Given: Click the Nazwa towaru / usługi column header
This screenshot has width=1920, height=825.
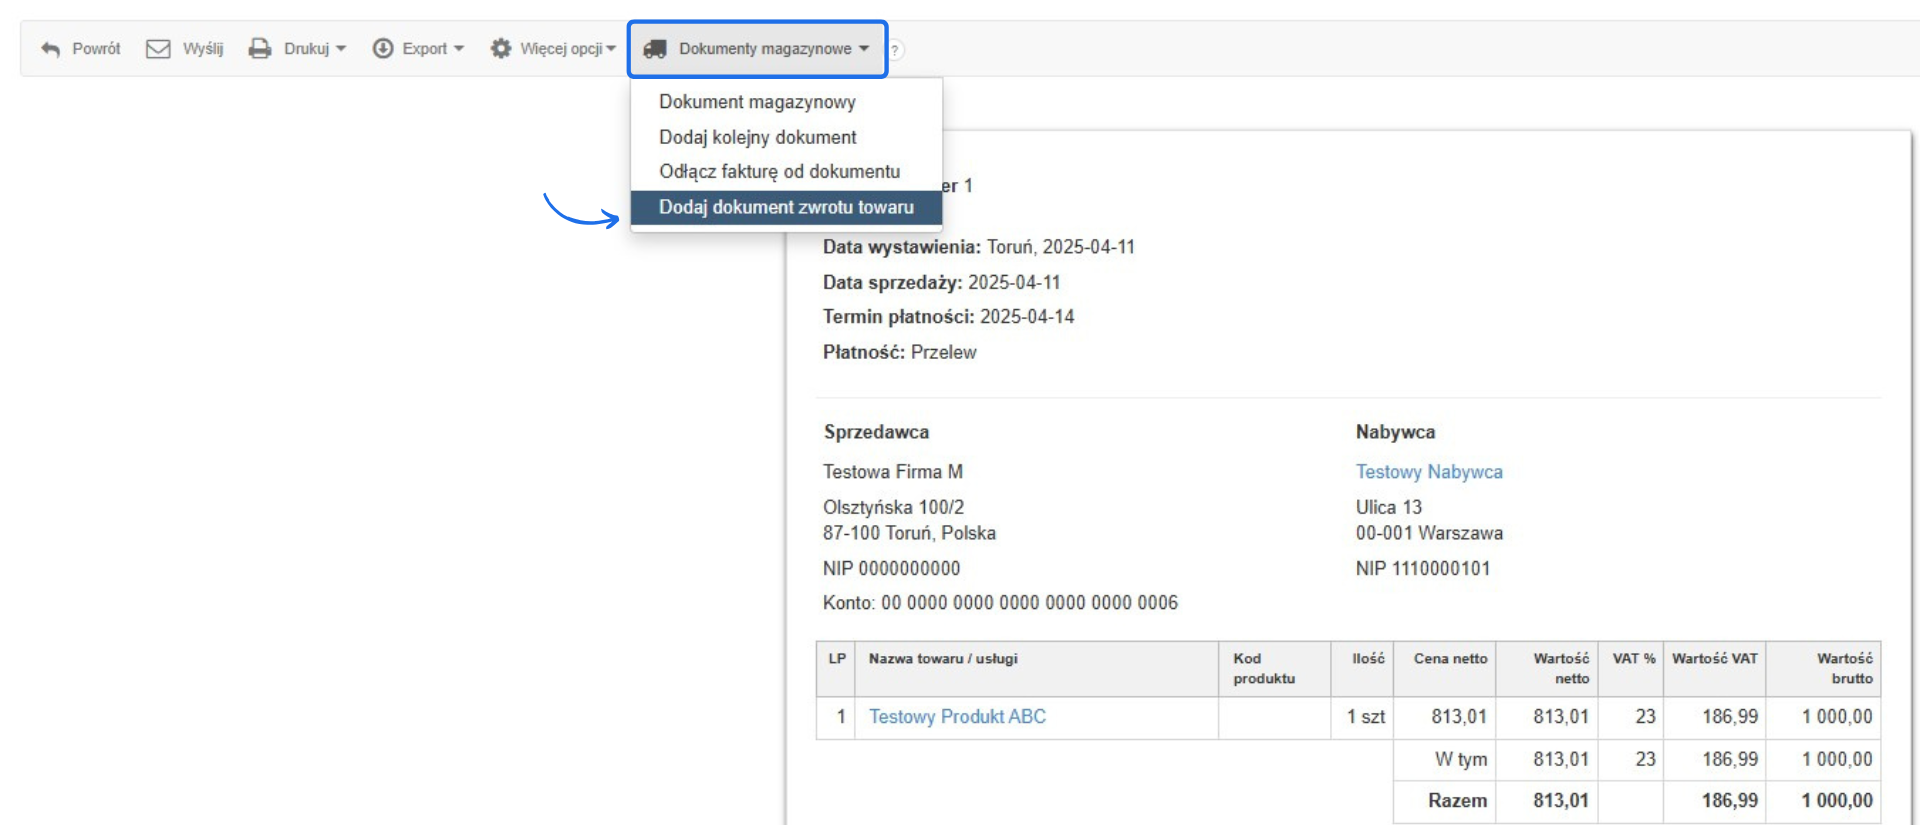Looking at the screenshot, I should tap(942, 659).
